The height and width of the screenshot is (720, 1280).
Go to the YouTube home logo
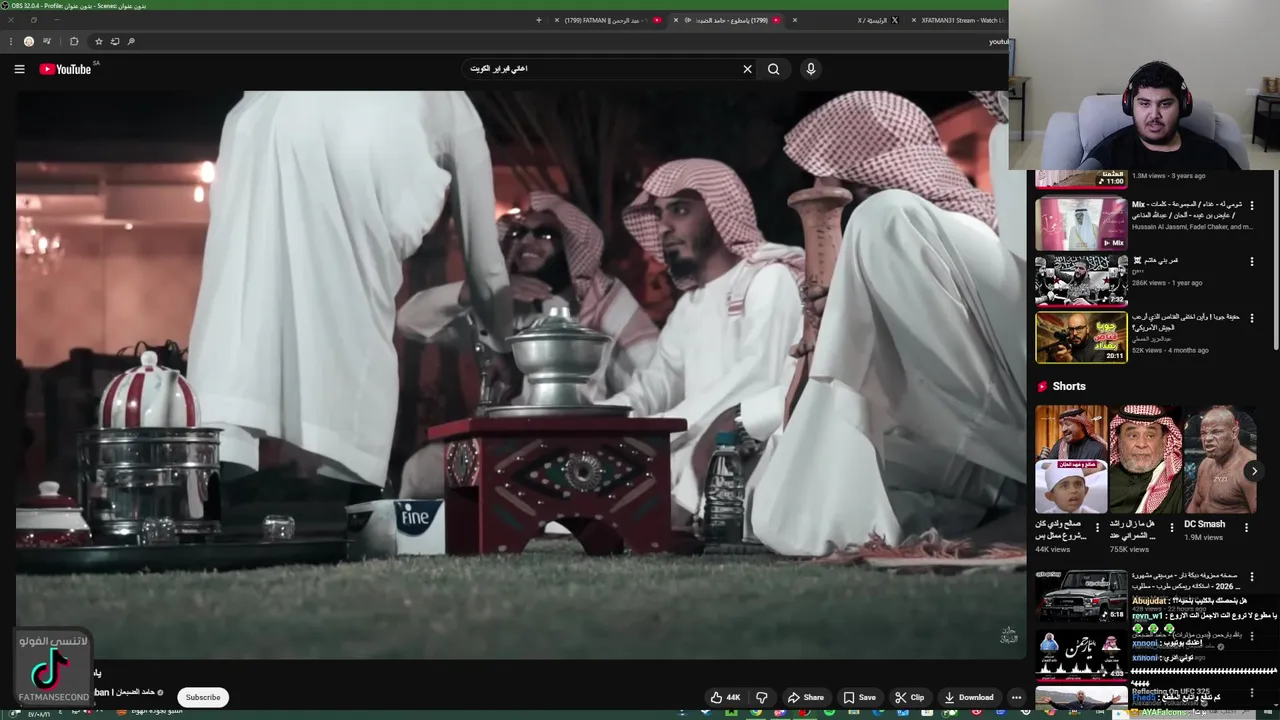point(66,69)
